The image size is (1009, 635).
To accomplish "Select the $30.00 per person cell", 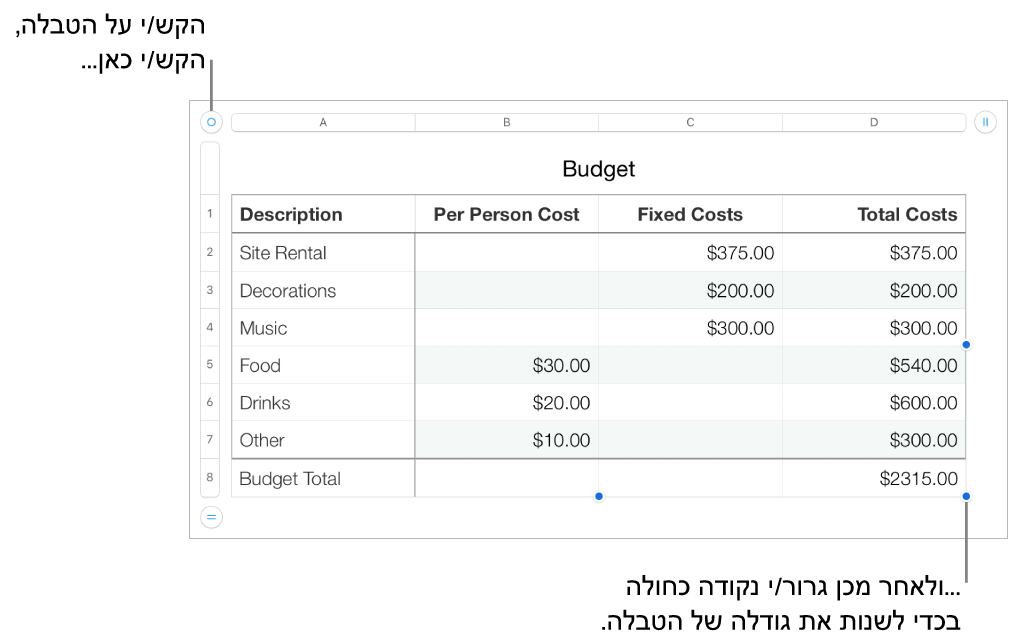I will click(506, 365).
